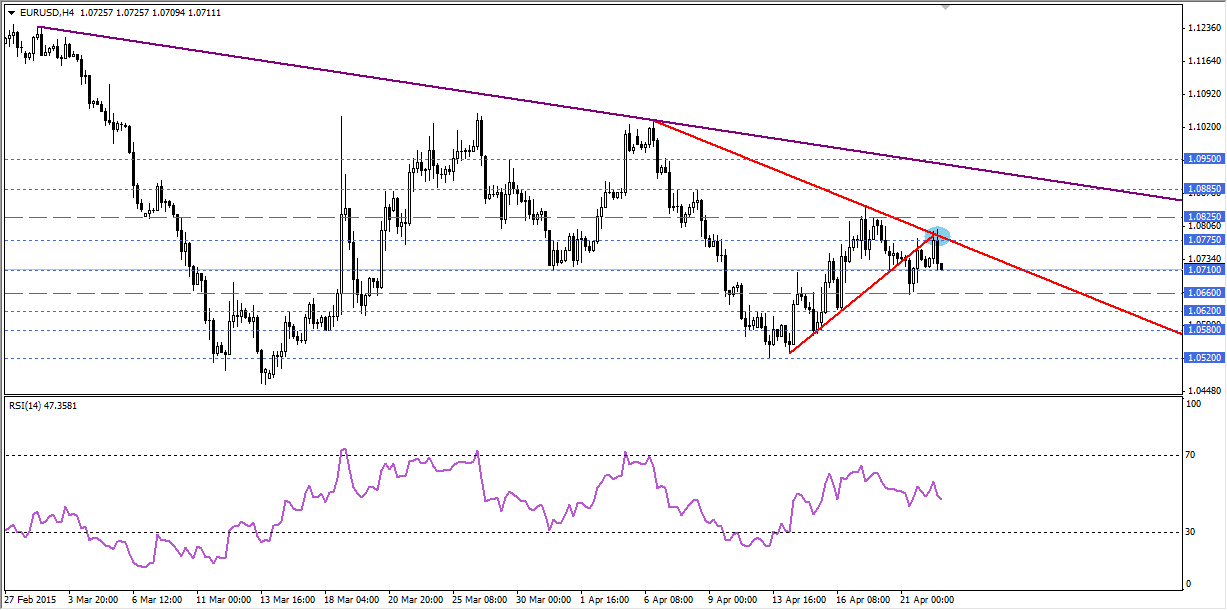Click the 1.09500 price level tag
The height and width of the screenshot is (610, 1227).
(1202, 158)
